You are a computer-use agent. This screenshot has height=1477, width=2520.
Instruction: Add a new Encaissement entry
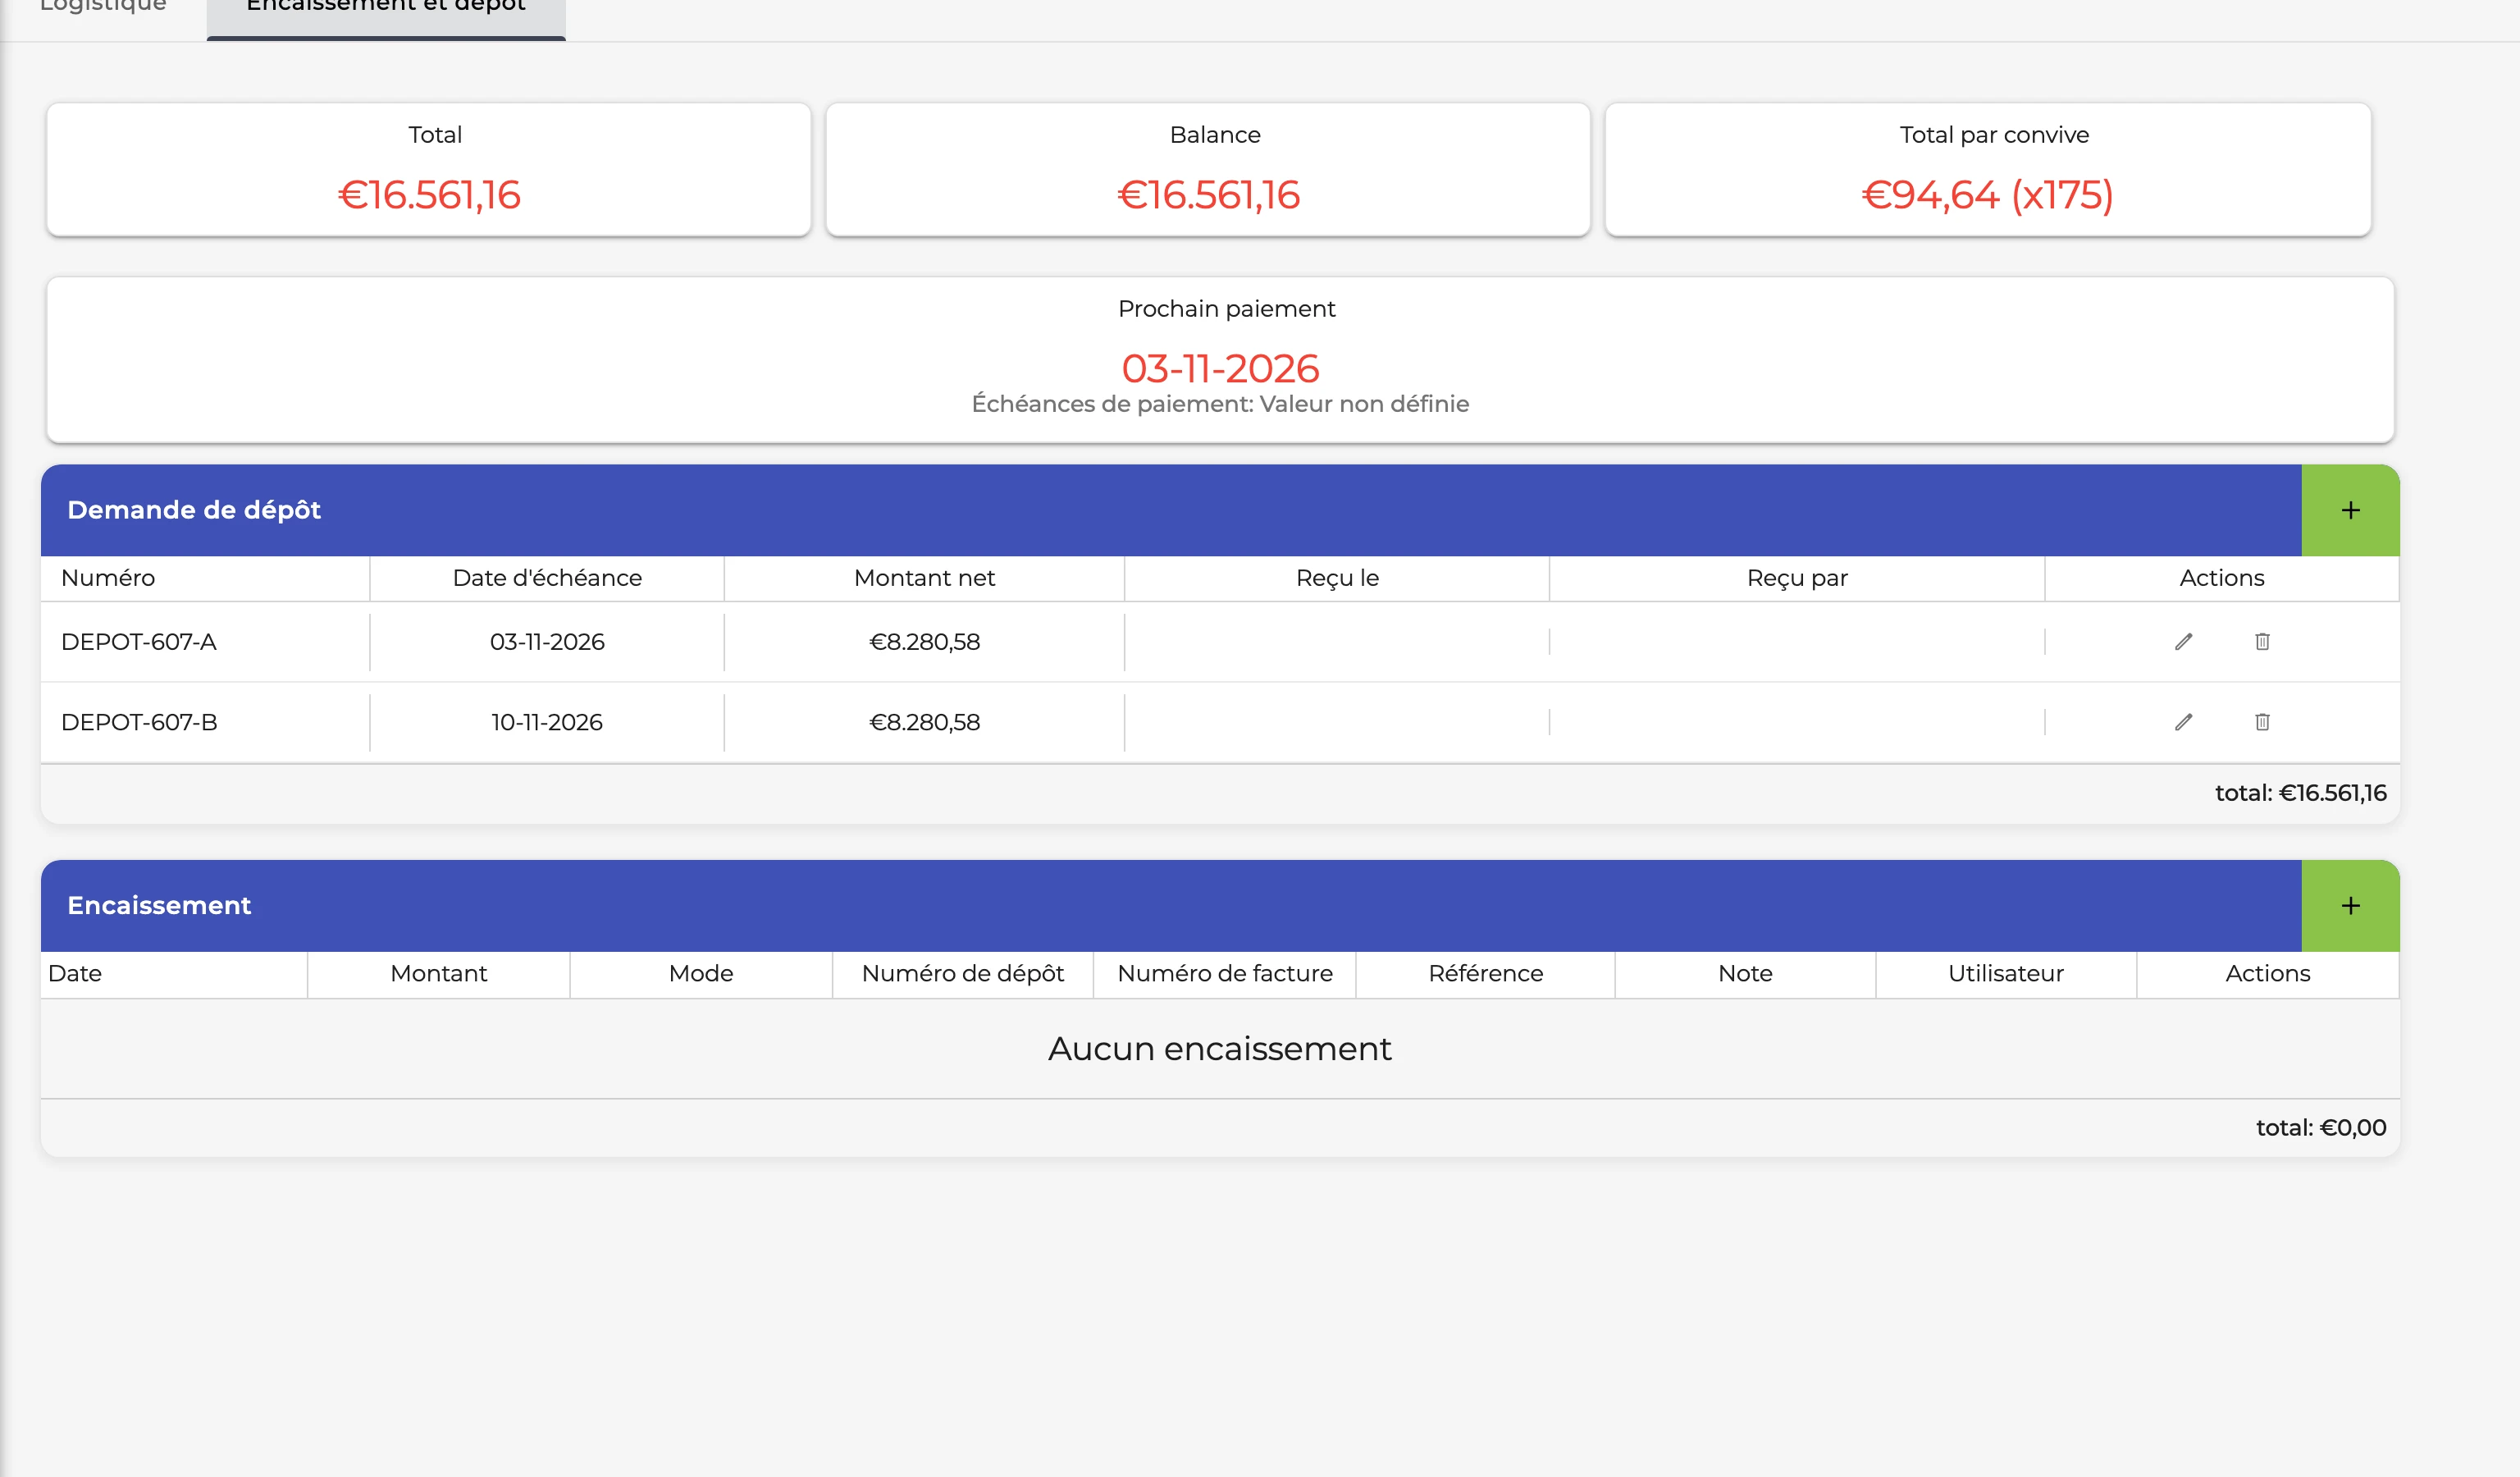[x=2350, y=906]
